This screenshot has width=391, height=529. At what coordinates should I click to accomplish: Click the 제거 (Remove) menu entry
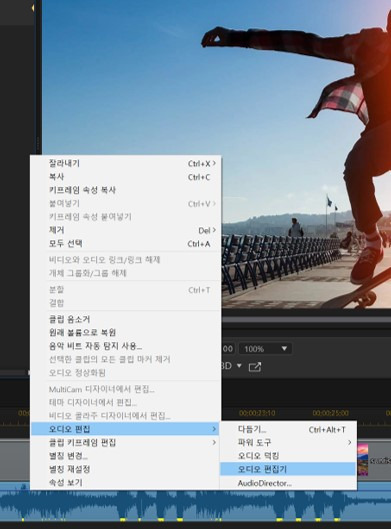[125, 230]
